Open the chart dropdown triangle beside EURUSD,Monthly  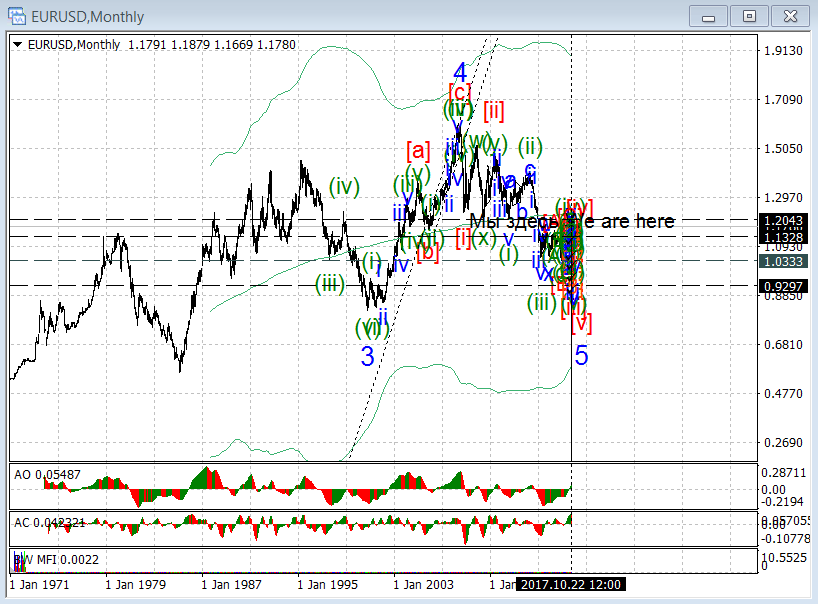[18, 45]
